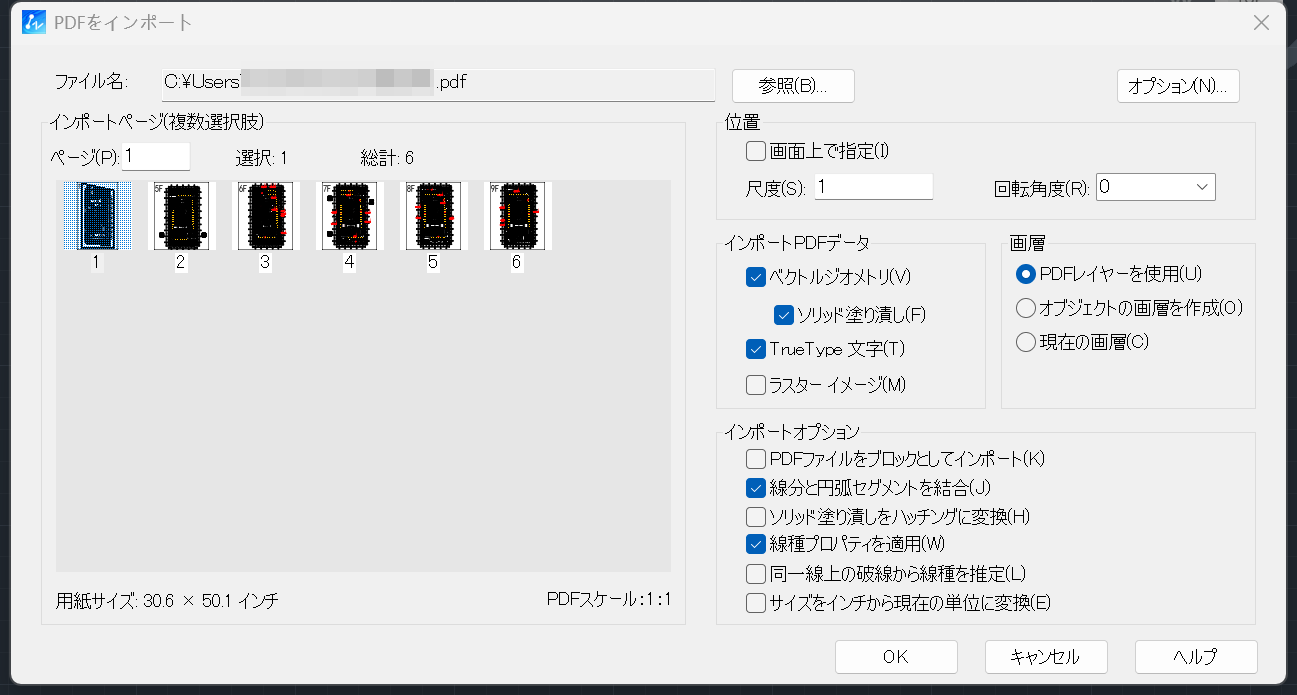This screenshot has height=695, width=1297.
Task: Click the ファイル名 file path field
Action: point(439,84)
